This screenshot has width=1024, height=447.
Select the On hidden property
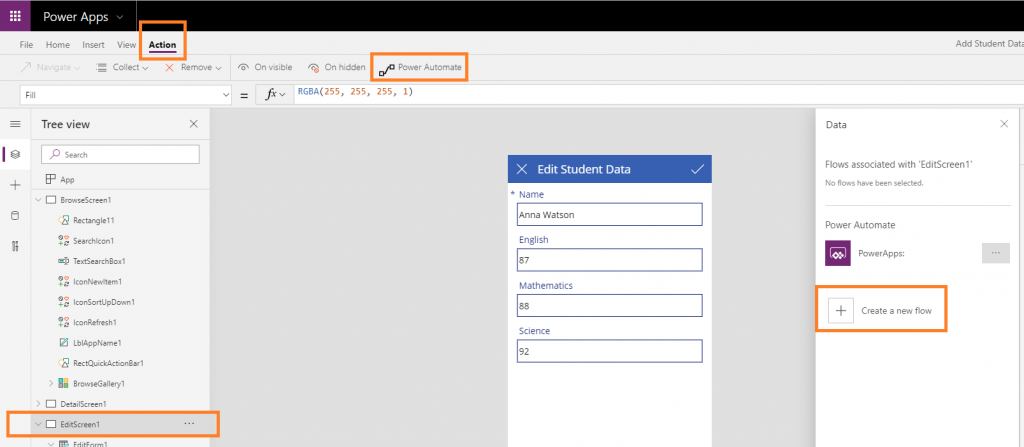point(336,67)
